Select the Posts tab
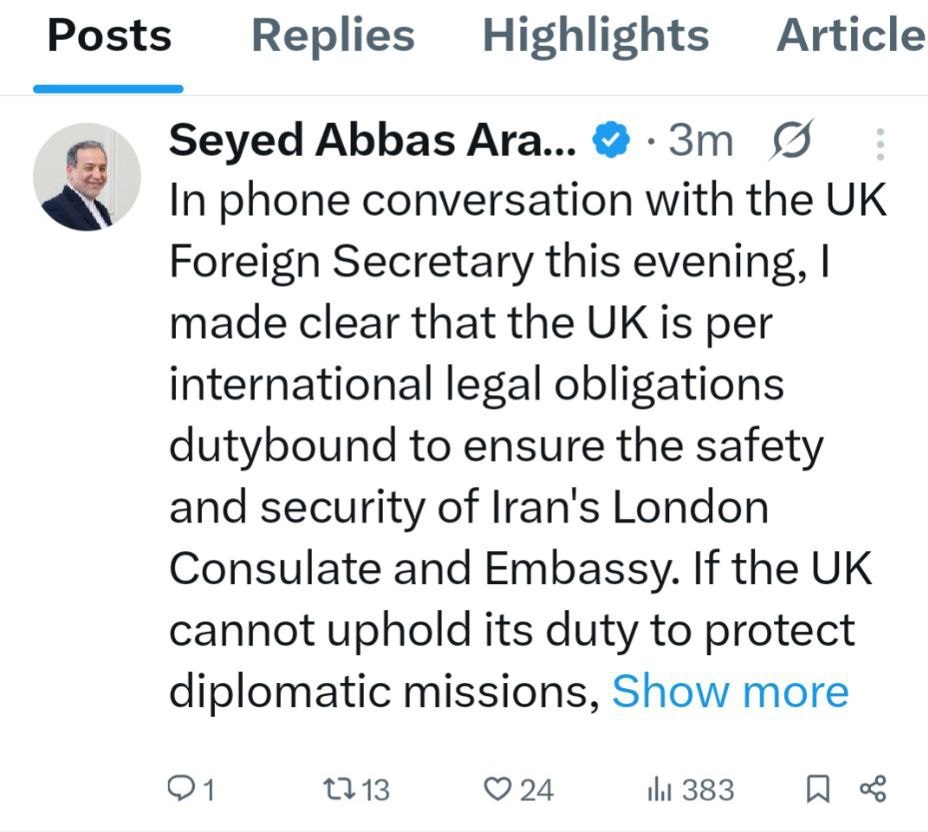 [x=109, y=36]
